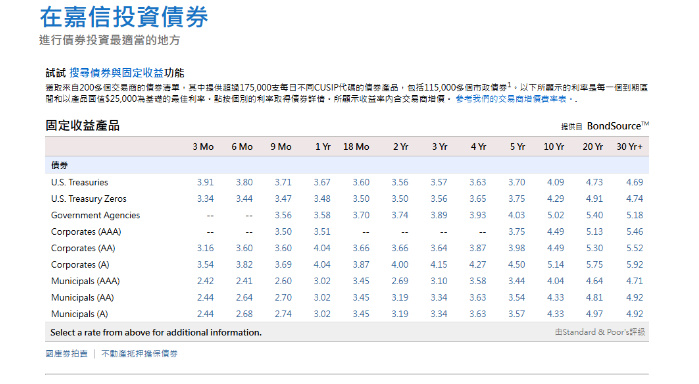Select Municipals (A) 5 Yr rate 3.57

pyautogui.click(x=517, y=314)
